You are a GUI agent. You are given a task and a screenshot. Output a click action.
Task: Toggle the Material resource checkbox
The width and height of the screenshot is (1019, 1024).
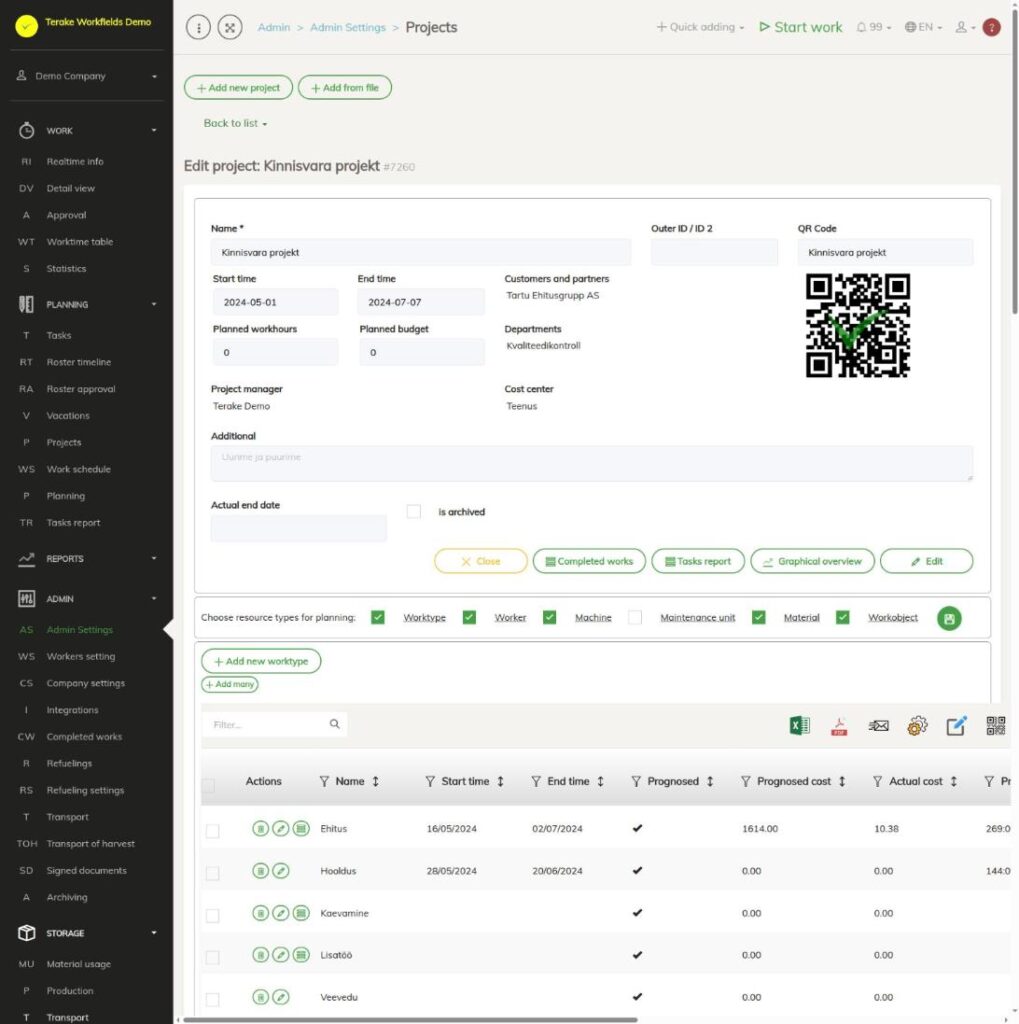[758, 617]
